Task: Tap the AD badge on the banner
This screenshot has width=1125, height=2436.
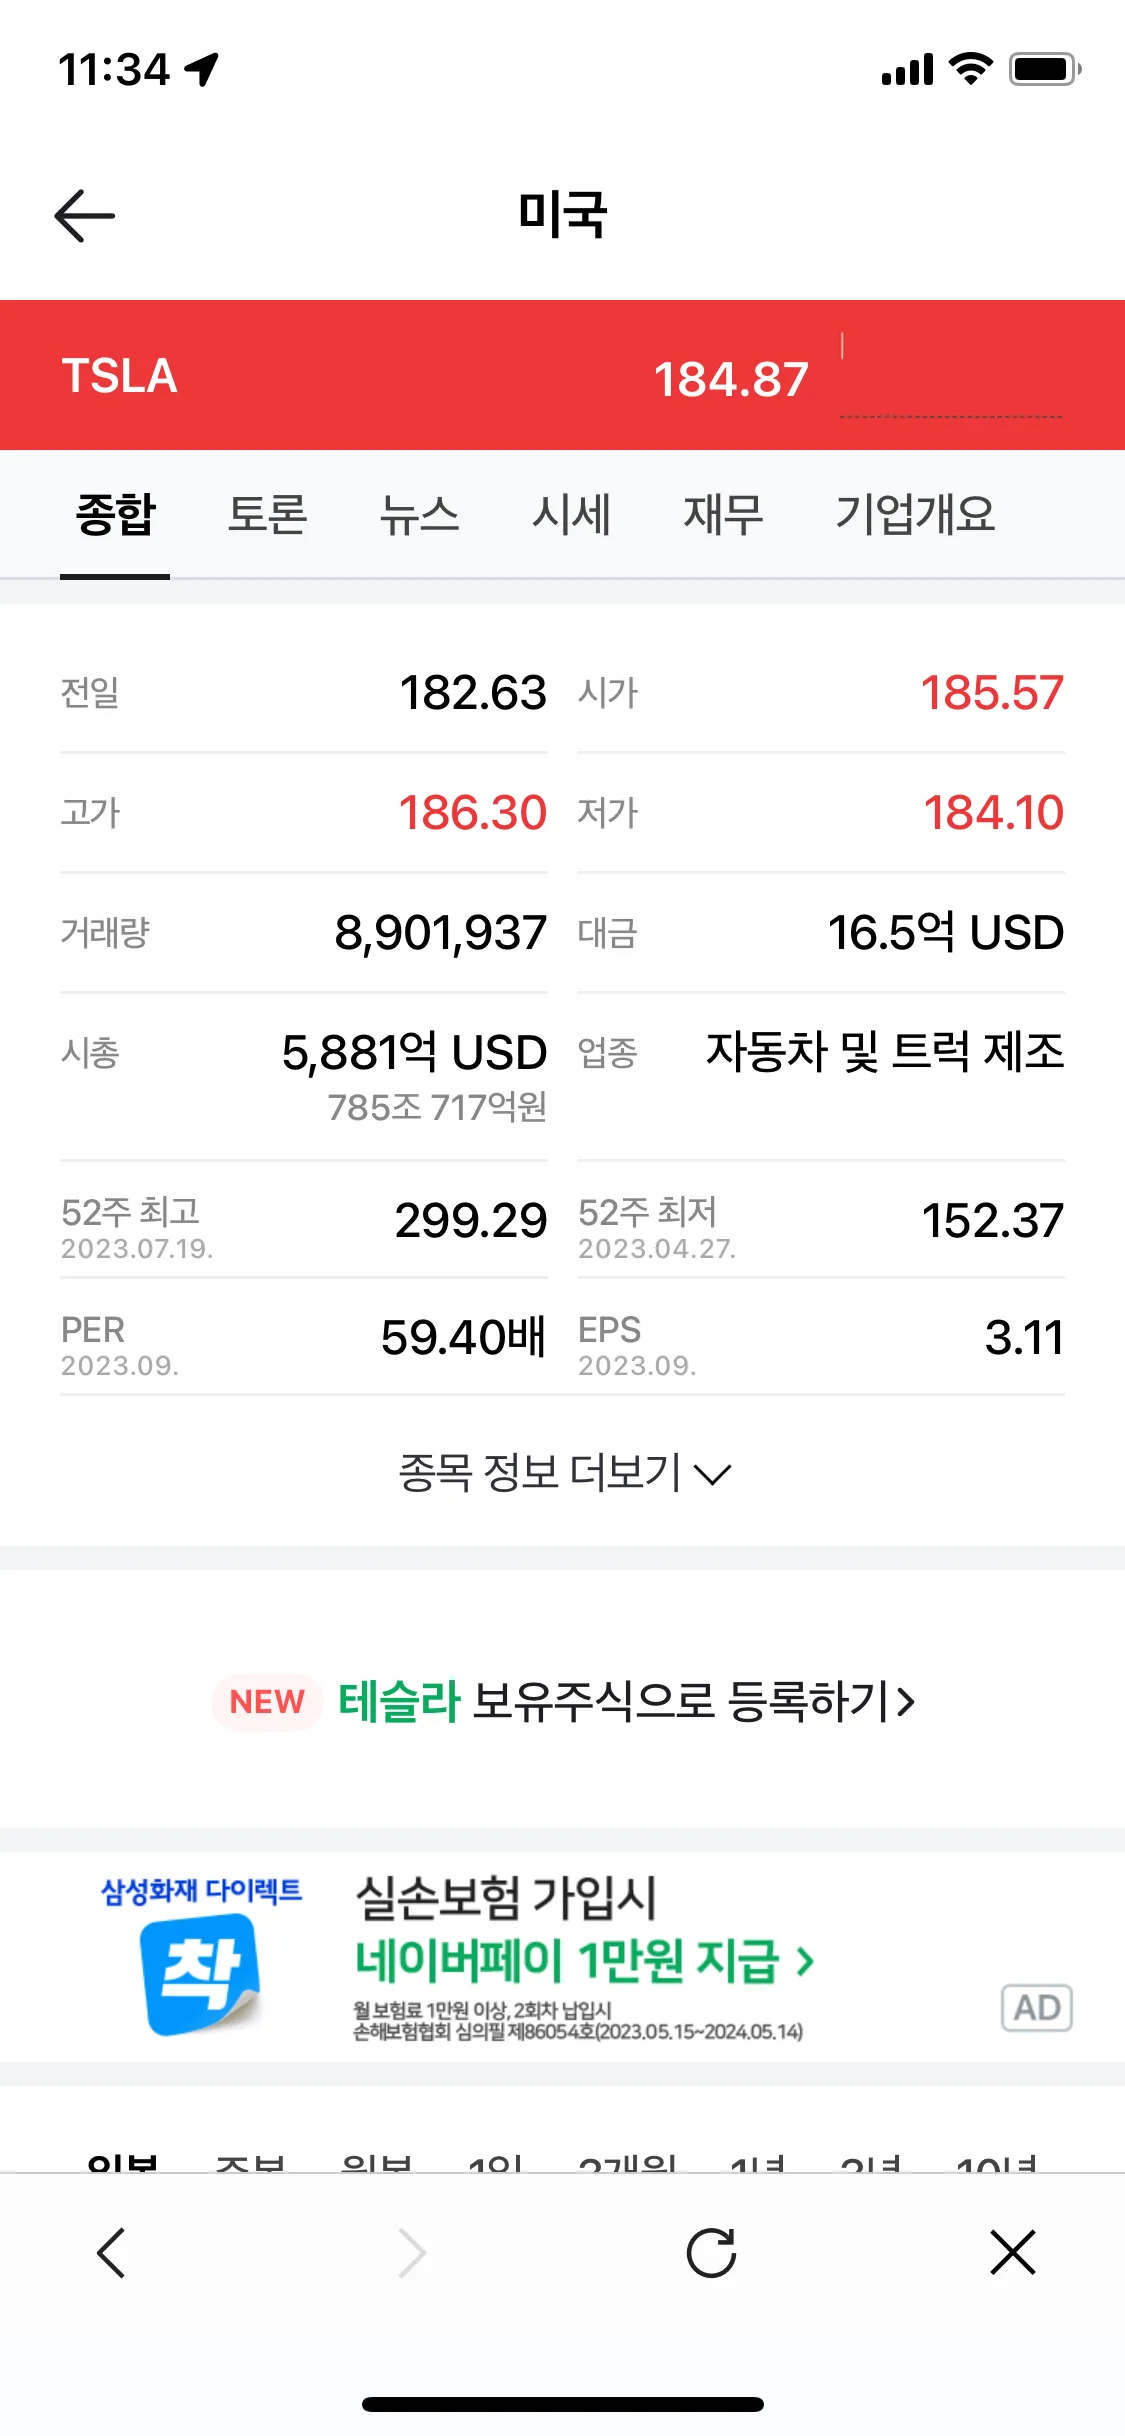Action: (x=1037, y=2007)
